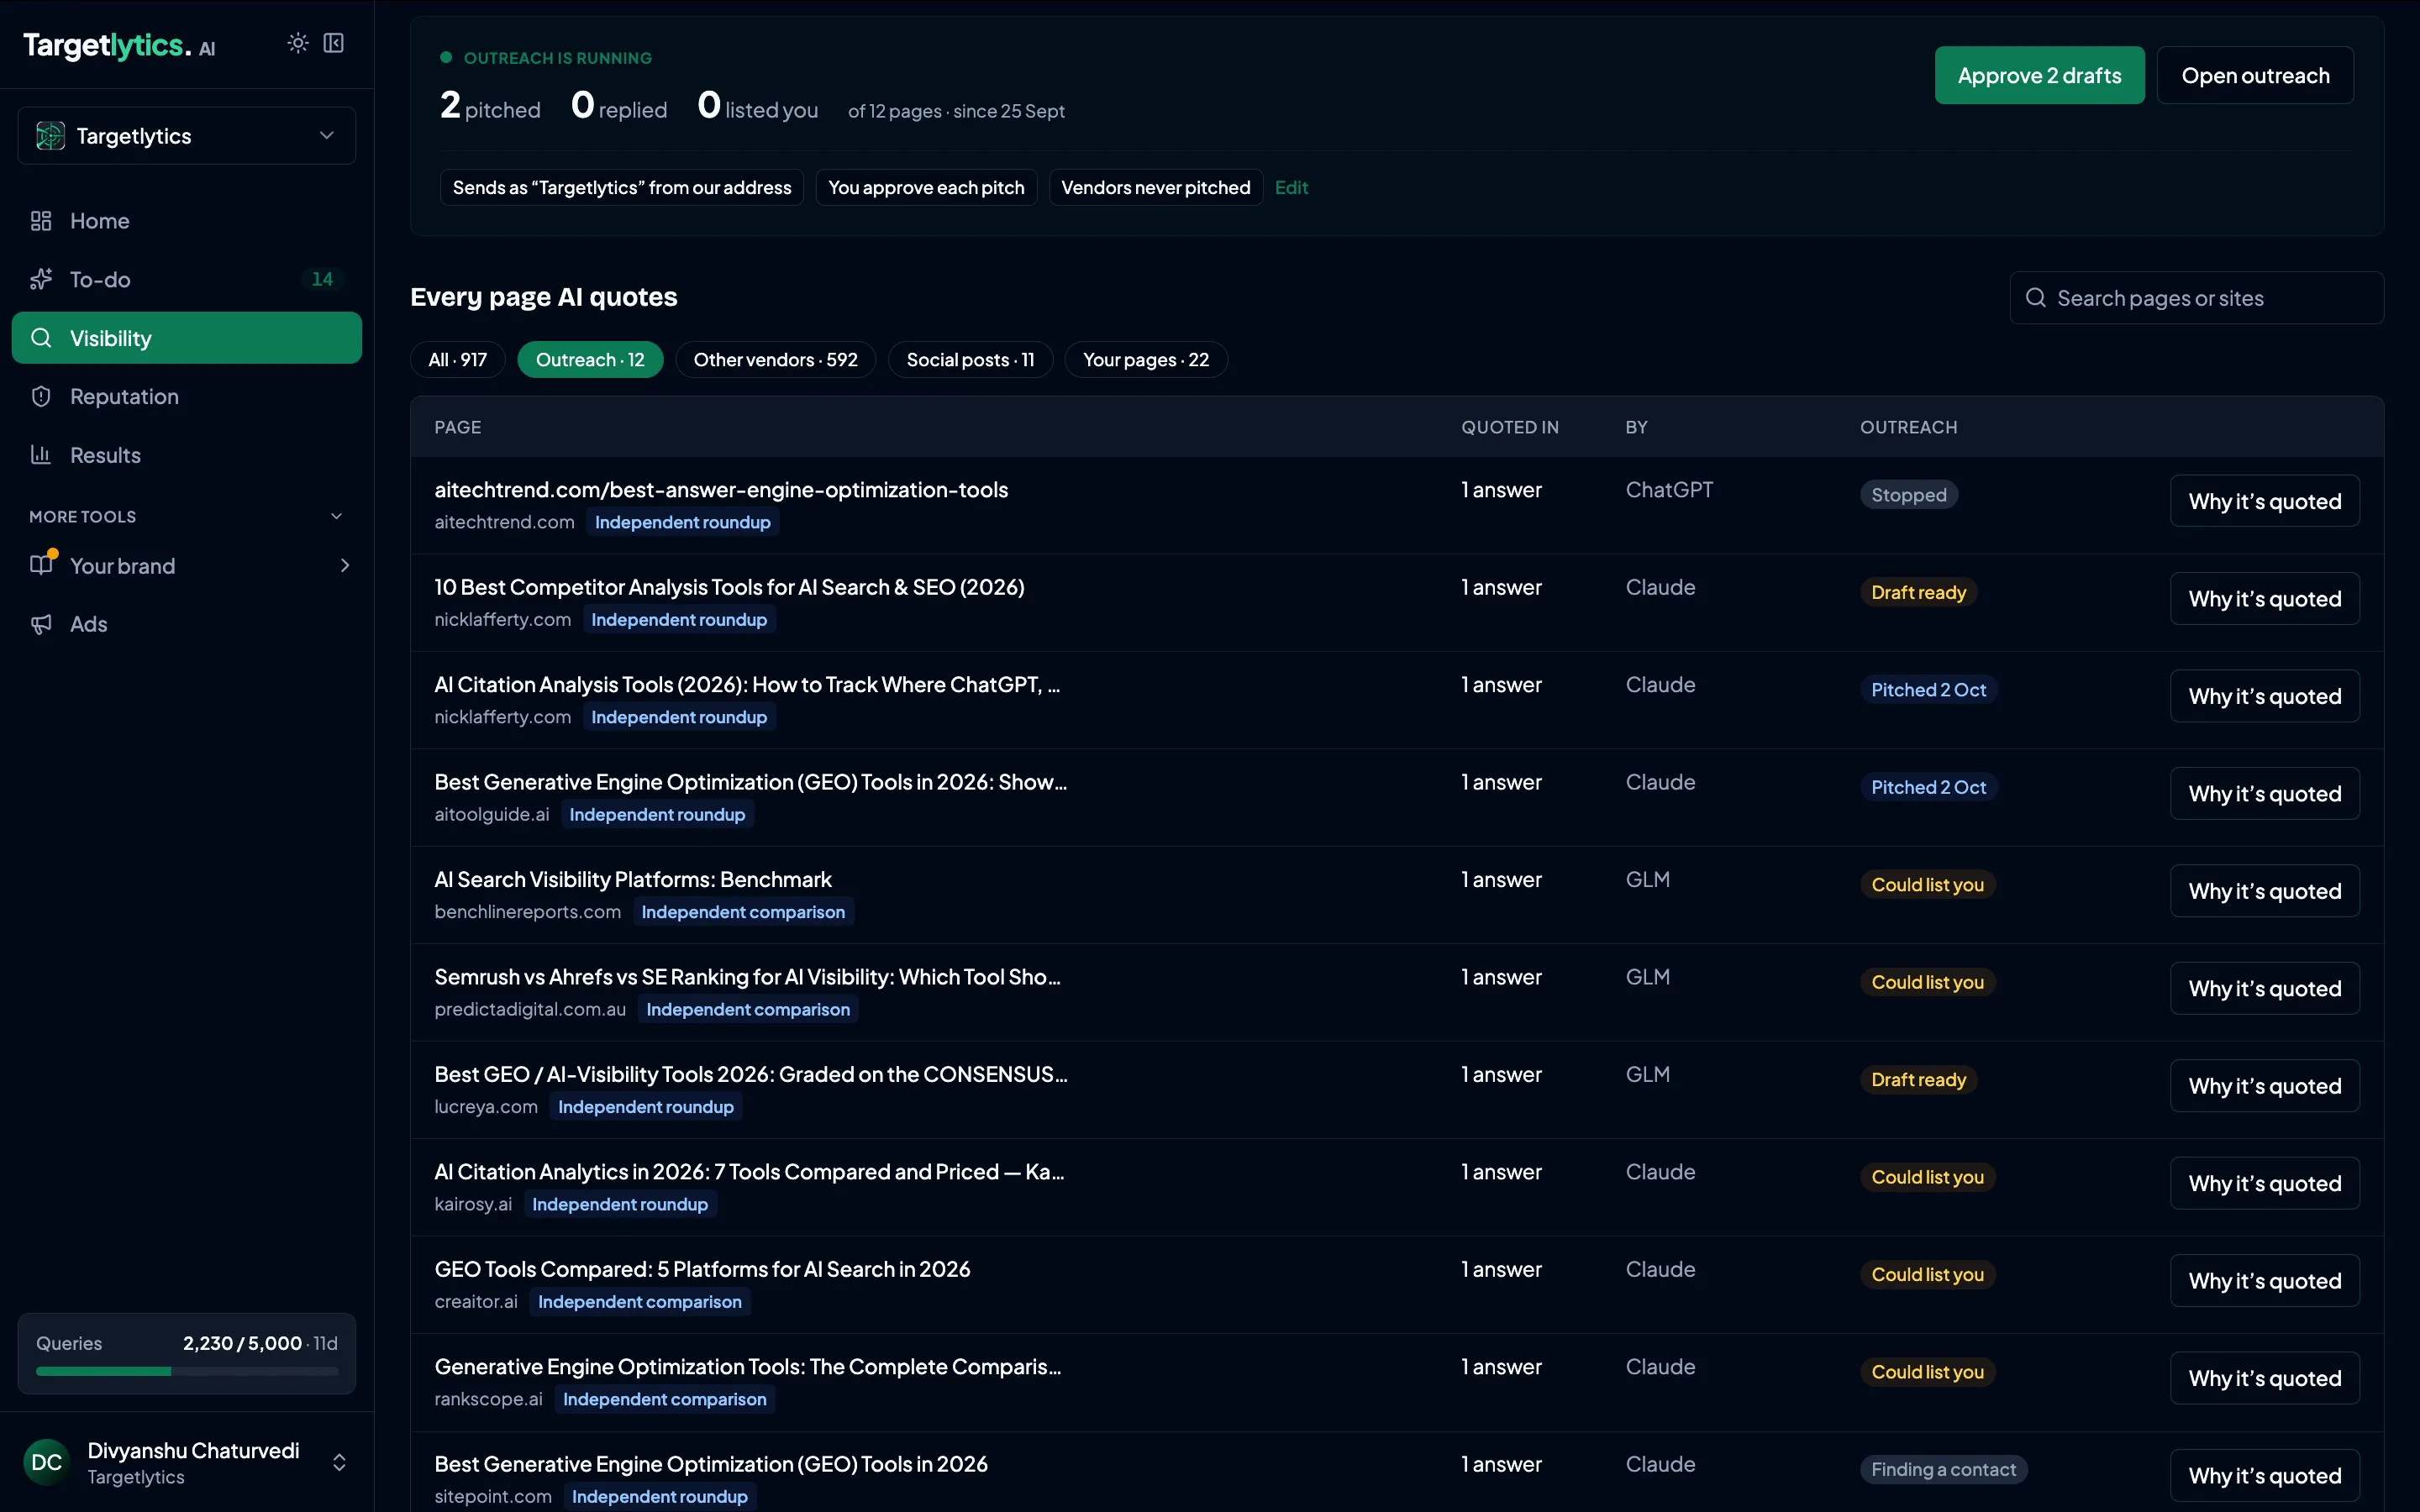Select the All · 917 filter
Viewport: 2420px width, 1512px height.
458,360
